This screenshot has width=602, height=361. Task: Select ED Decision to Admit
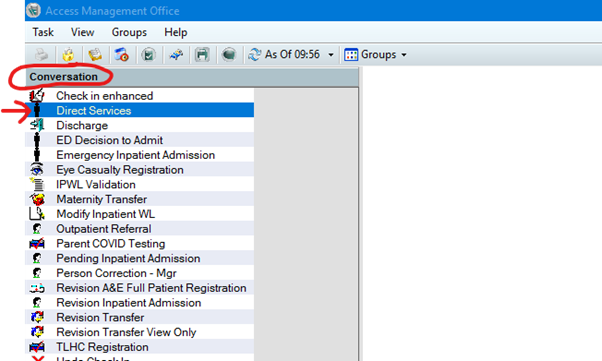click(140, 140)
